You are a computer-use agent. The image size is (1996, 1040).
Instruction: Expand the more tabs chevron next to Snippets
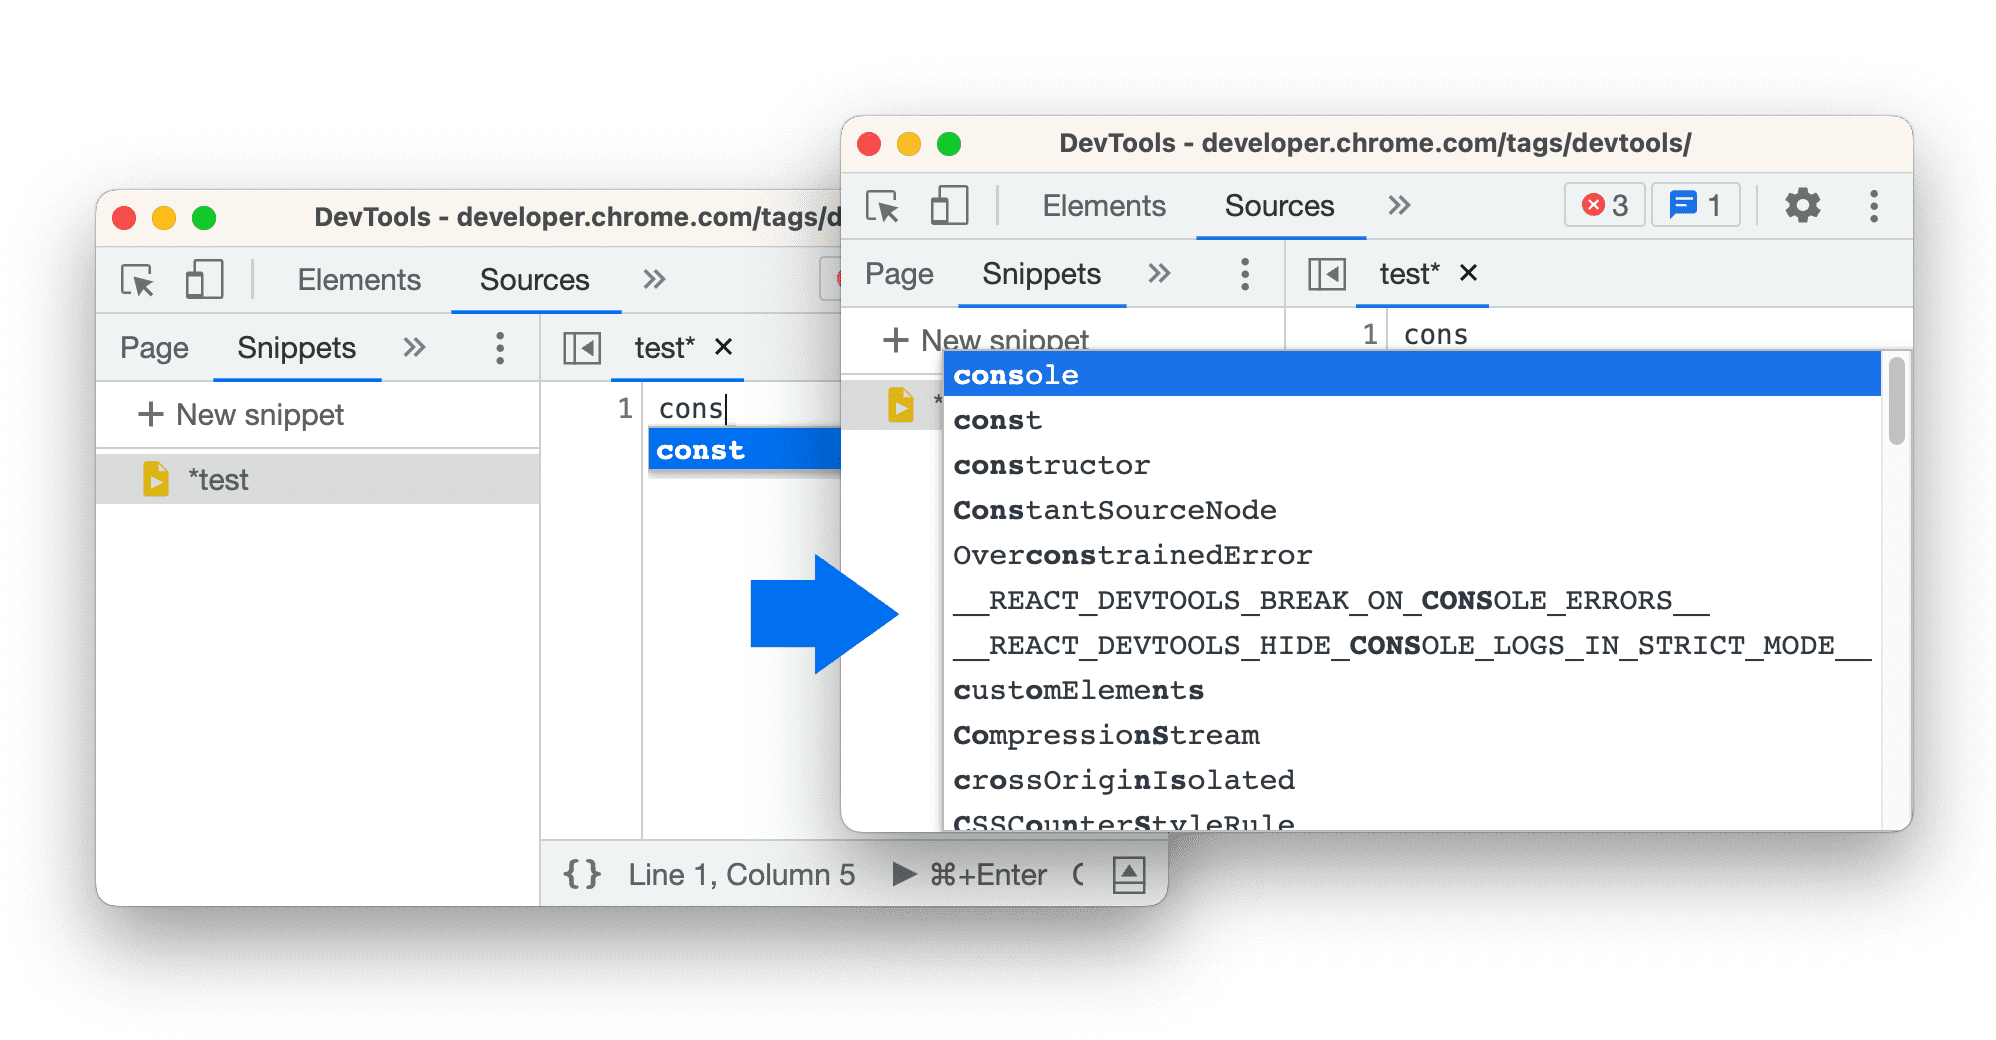coord(1159,273)
